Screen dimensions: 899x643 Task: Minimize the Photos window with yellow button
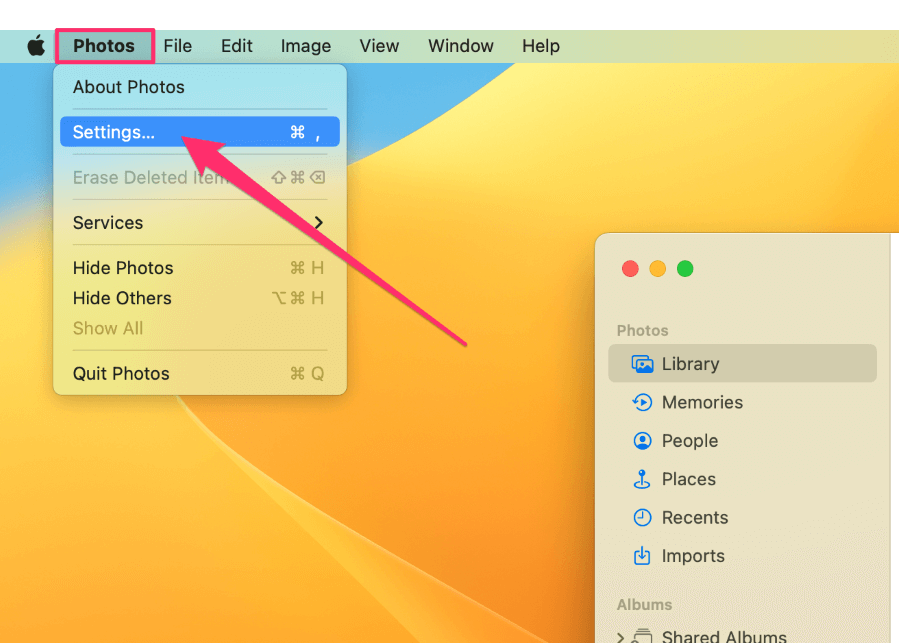click(658, 268)
